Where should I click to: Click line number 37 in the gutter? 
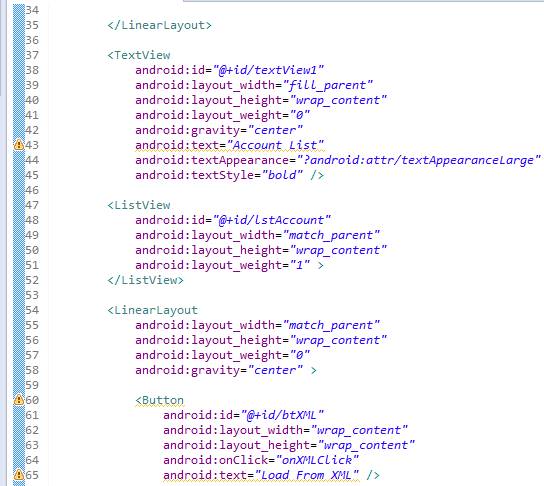tap(32, 55)
